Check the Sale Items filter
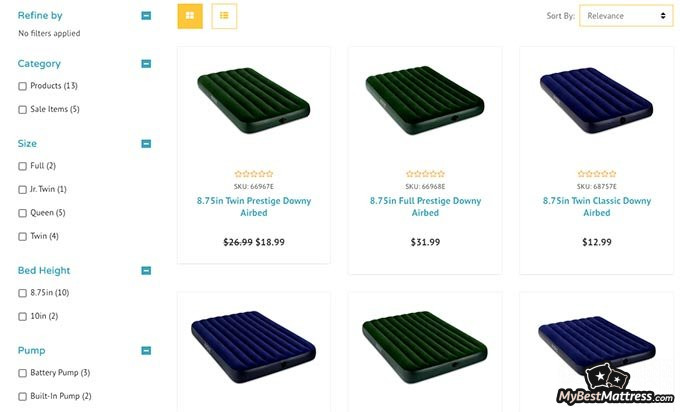This screenshot has height=412, width=680. click(x=23, y=110)
